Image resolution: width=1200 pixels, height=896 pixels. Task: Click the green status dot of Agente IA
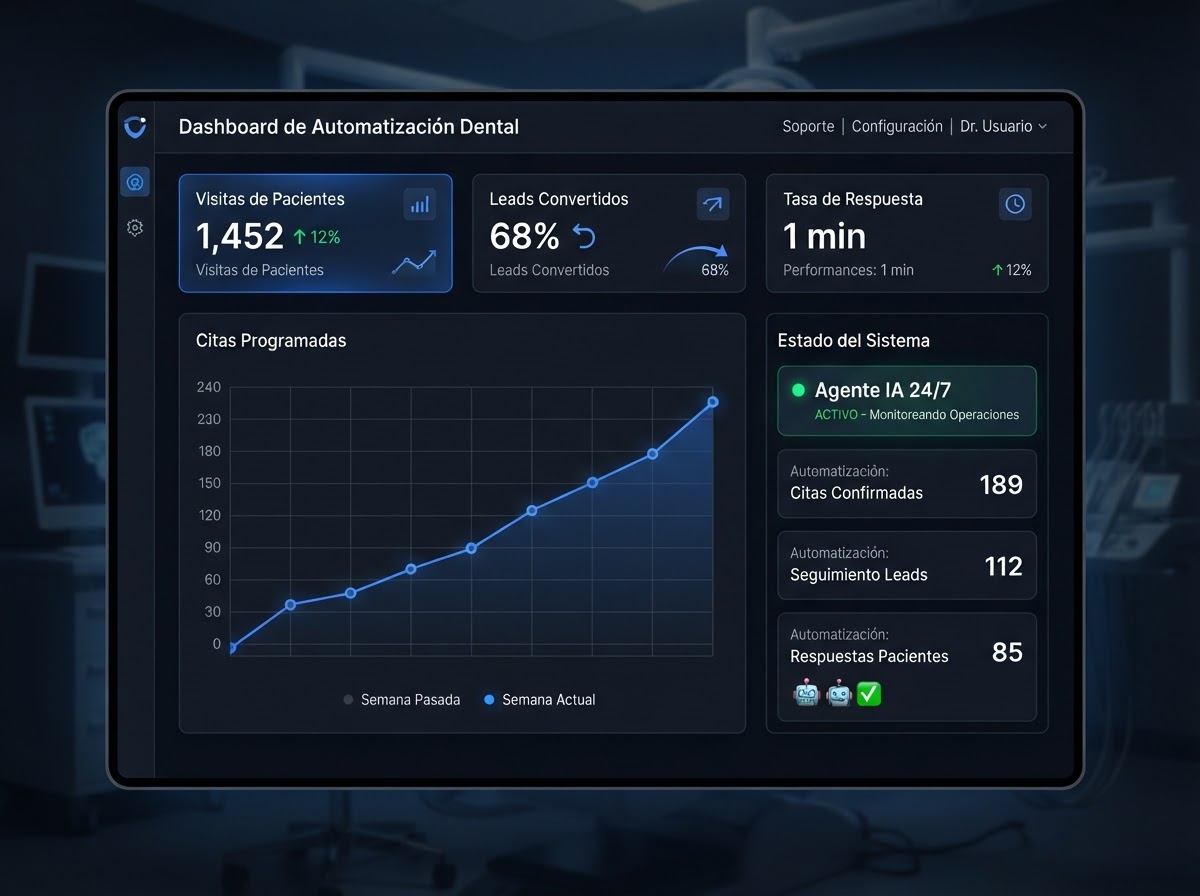798,390
